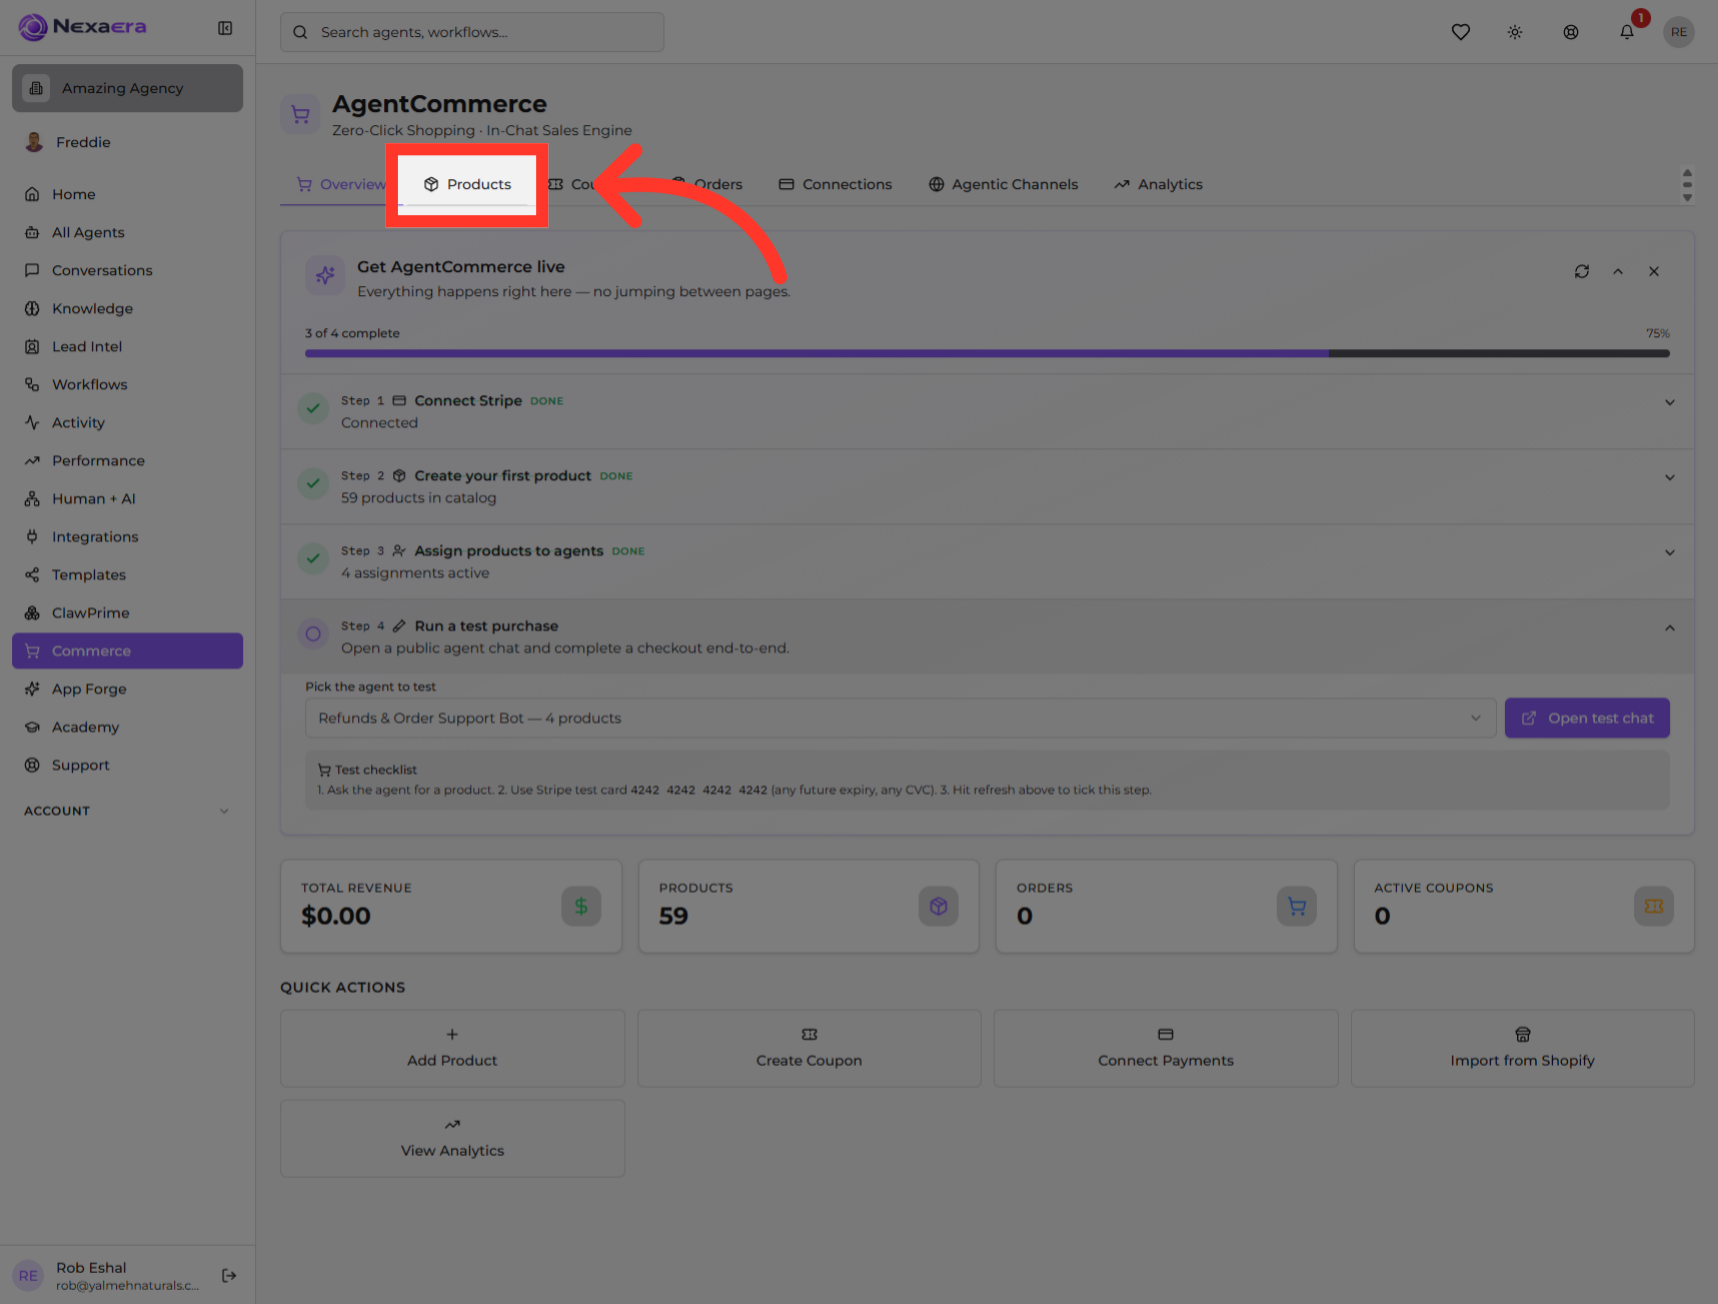The height and width of the screenshot is (1304, 1718).
Task: Click Create Coupon quick action
Action: 809,1048
